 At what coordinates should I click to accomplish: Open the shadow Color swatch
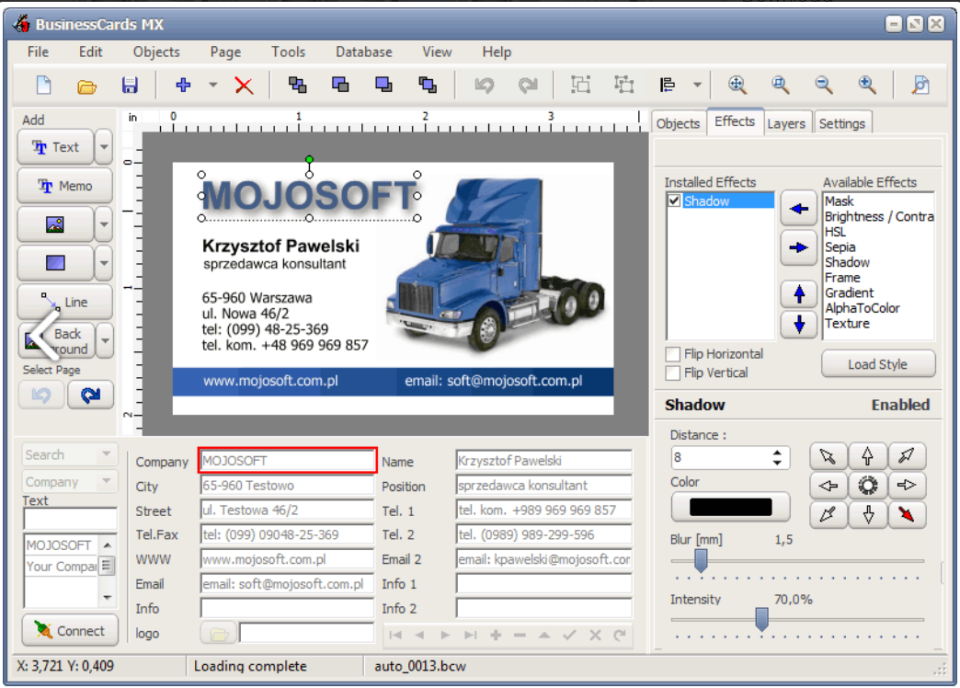tap(730, 506)
